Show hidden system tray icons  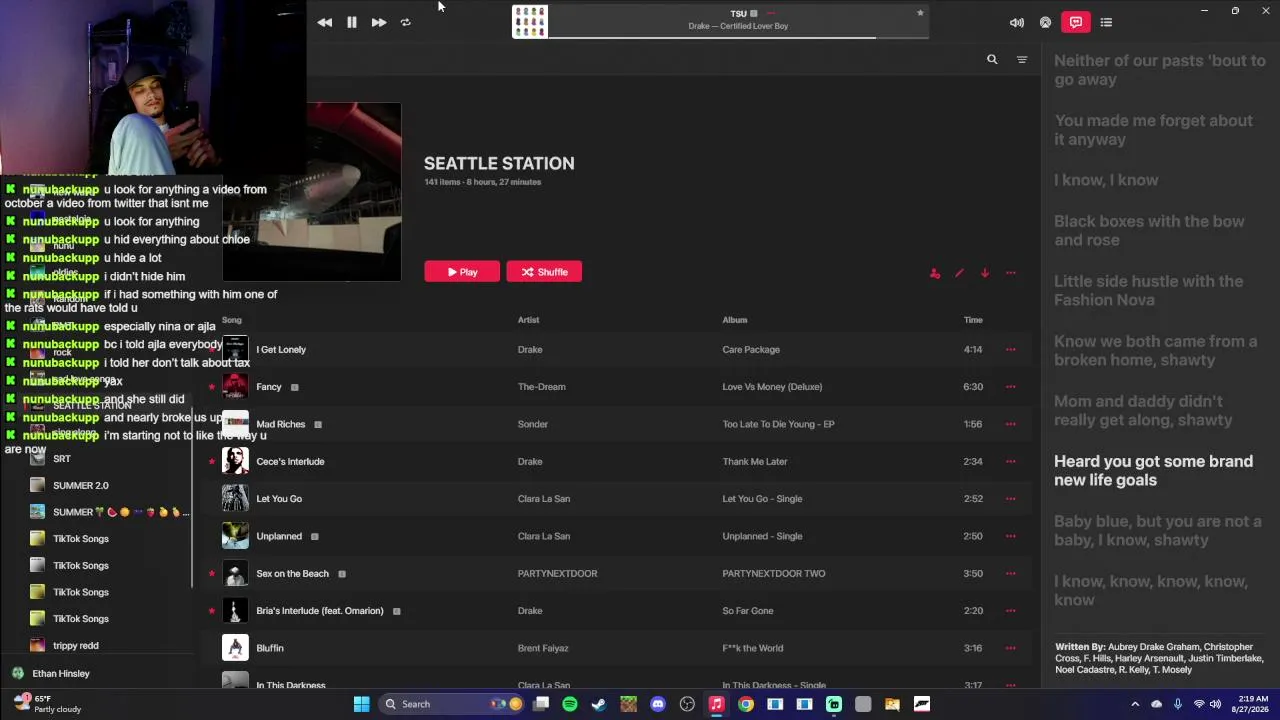1135,704
